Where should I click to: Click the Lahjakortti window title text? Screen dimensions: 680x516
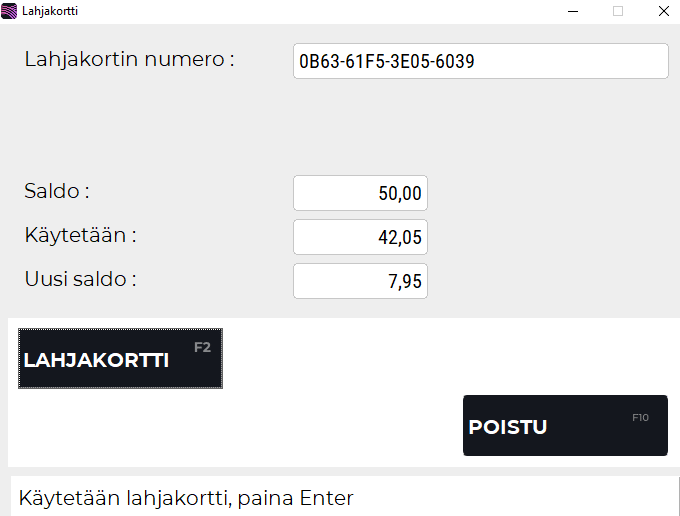pos(50,11)
